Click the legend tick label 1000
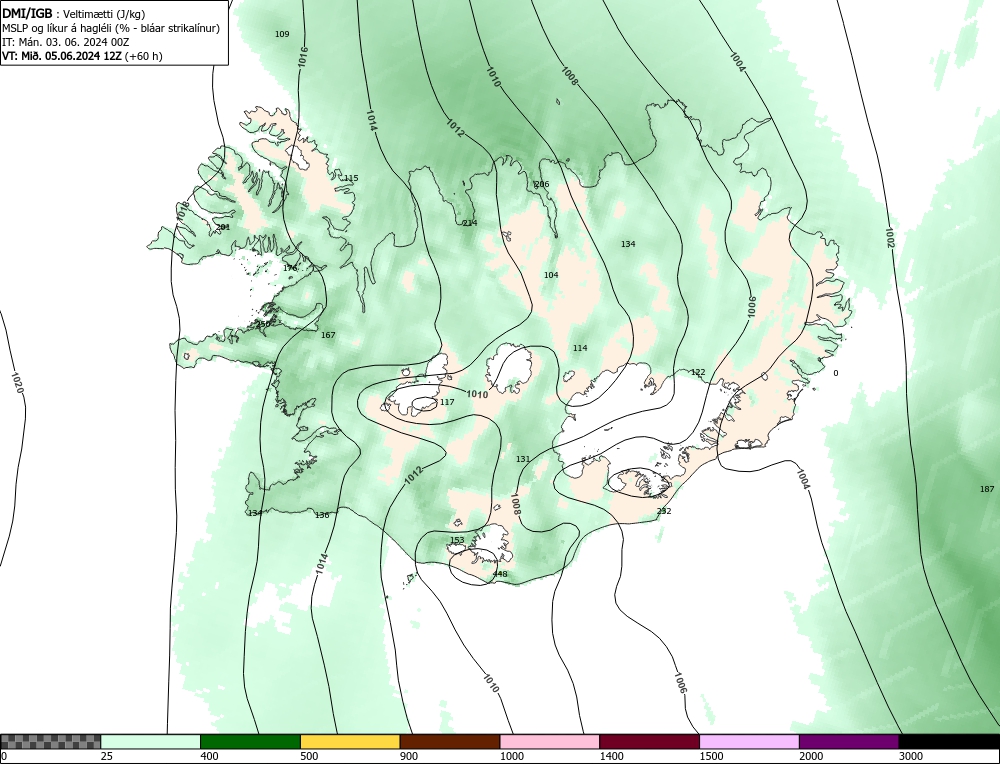This screenshot has width=1000, height=764. tap(511, 756)
